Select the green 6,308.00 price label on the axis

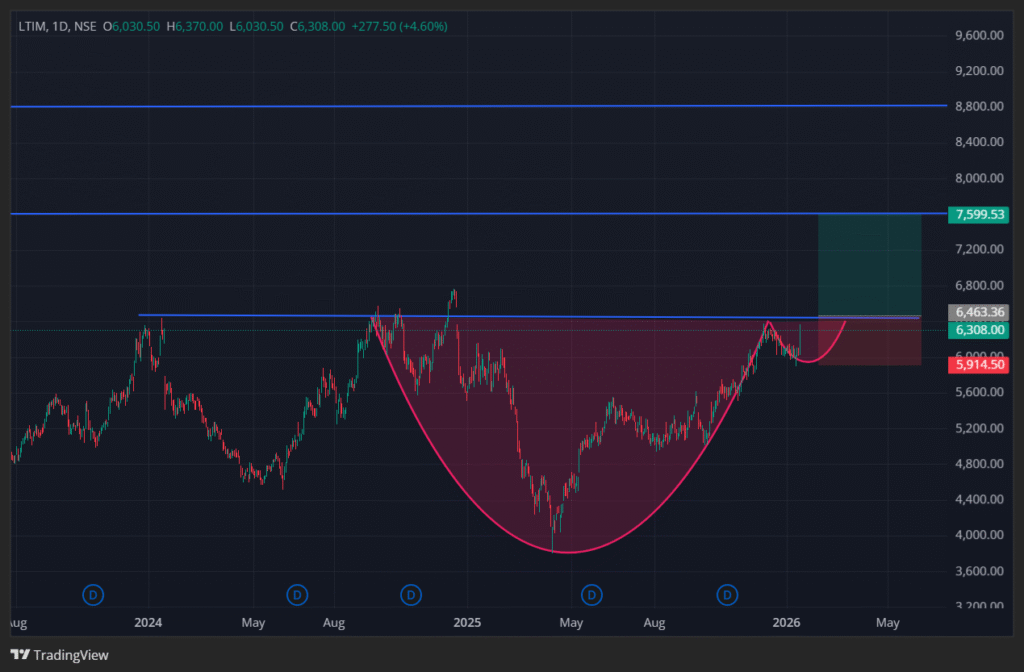click(978, 330)
